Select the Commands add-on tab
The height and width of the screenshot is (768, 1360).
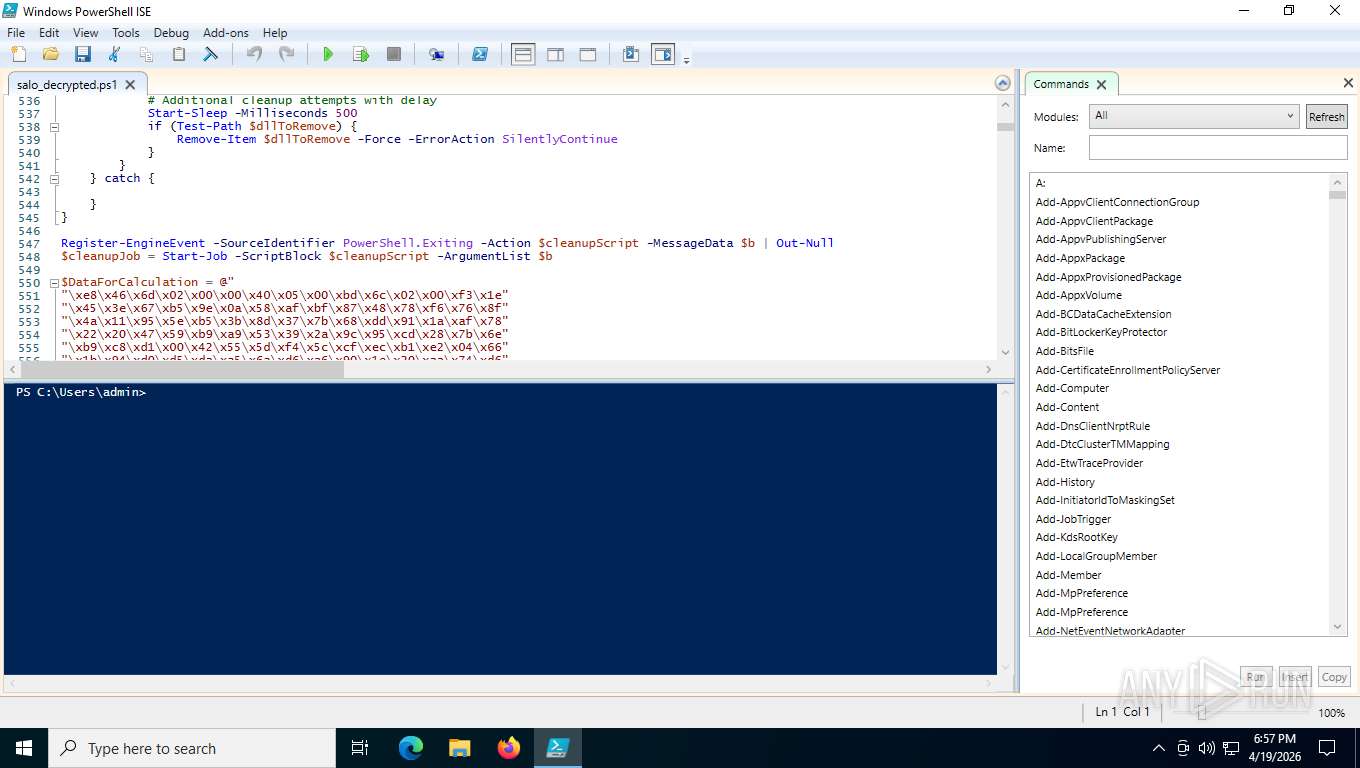click(1061, 84)
